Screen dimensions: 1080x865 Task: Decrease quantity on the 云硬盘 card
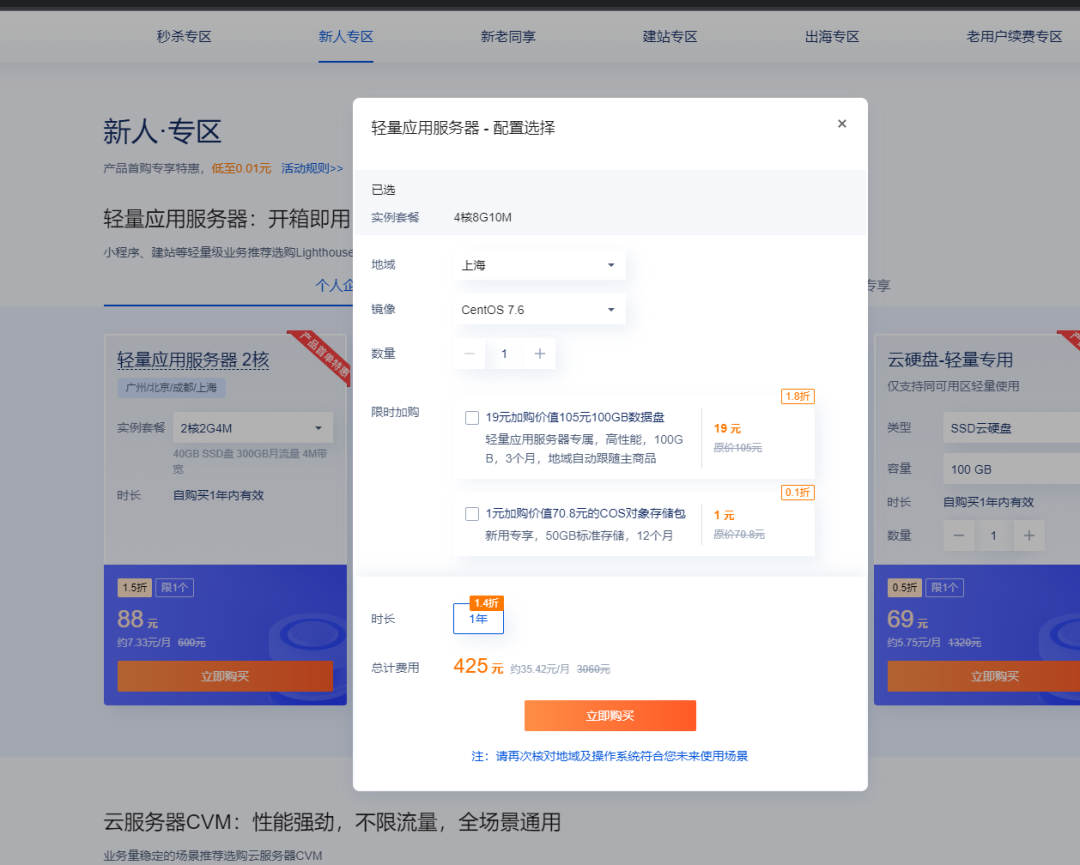pos(959,536)
